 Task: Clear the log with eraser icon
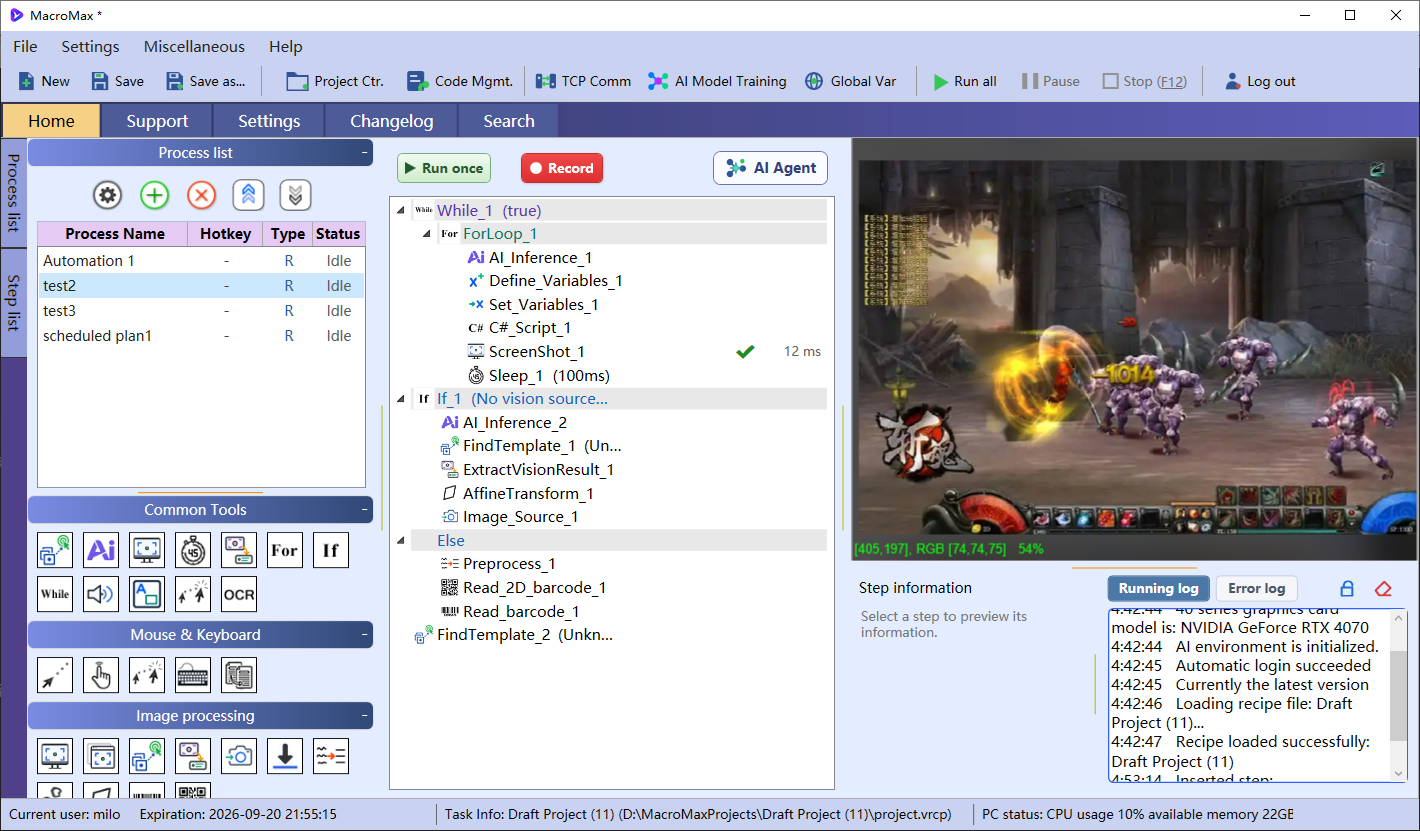[x=1383, y=589]
